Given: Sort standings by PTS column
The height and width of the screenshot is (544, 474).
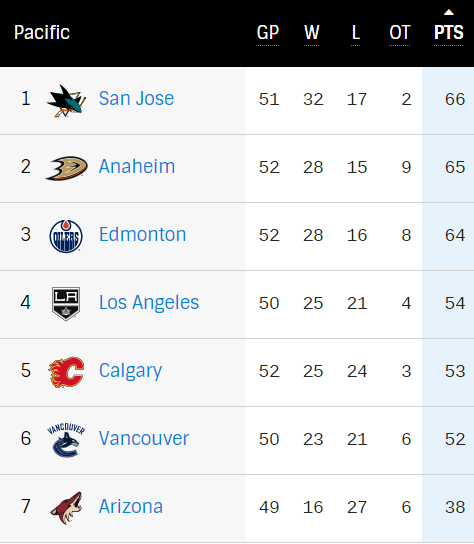Looking at the screenshot, I should coord(449,33).
